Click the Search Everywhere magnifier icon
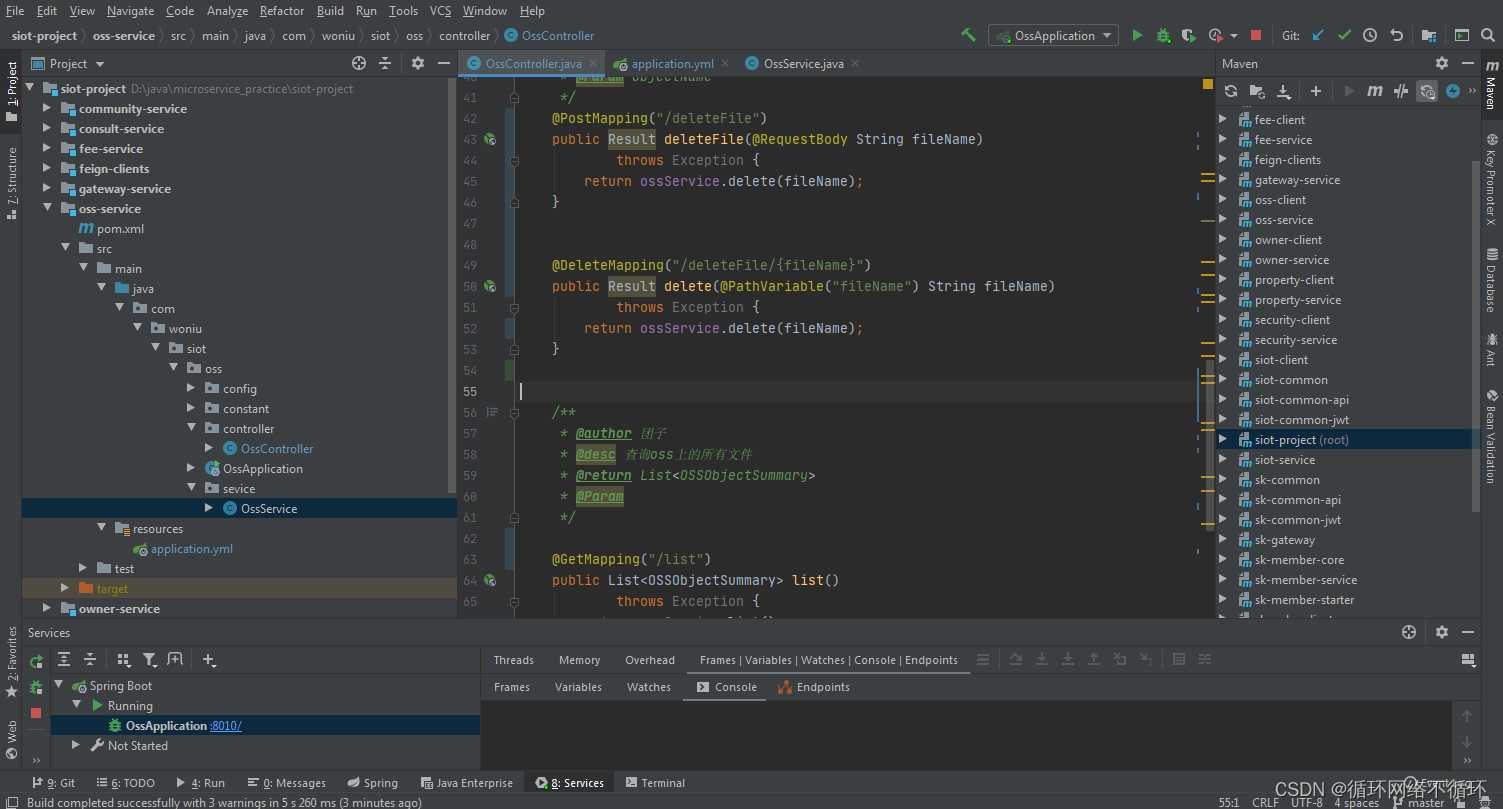 (1488, 35)
